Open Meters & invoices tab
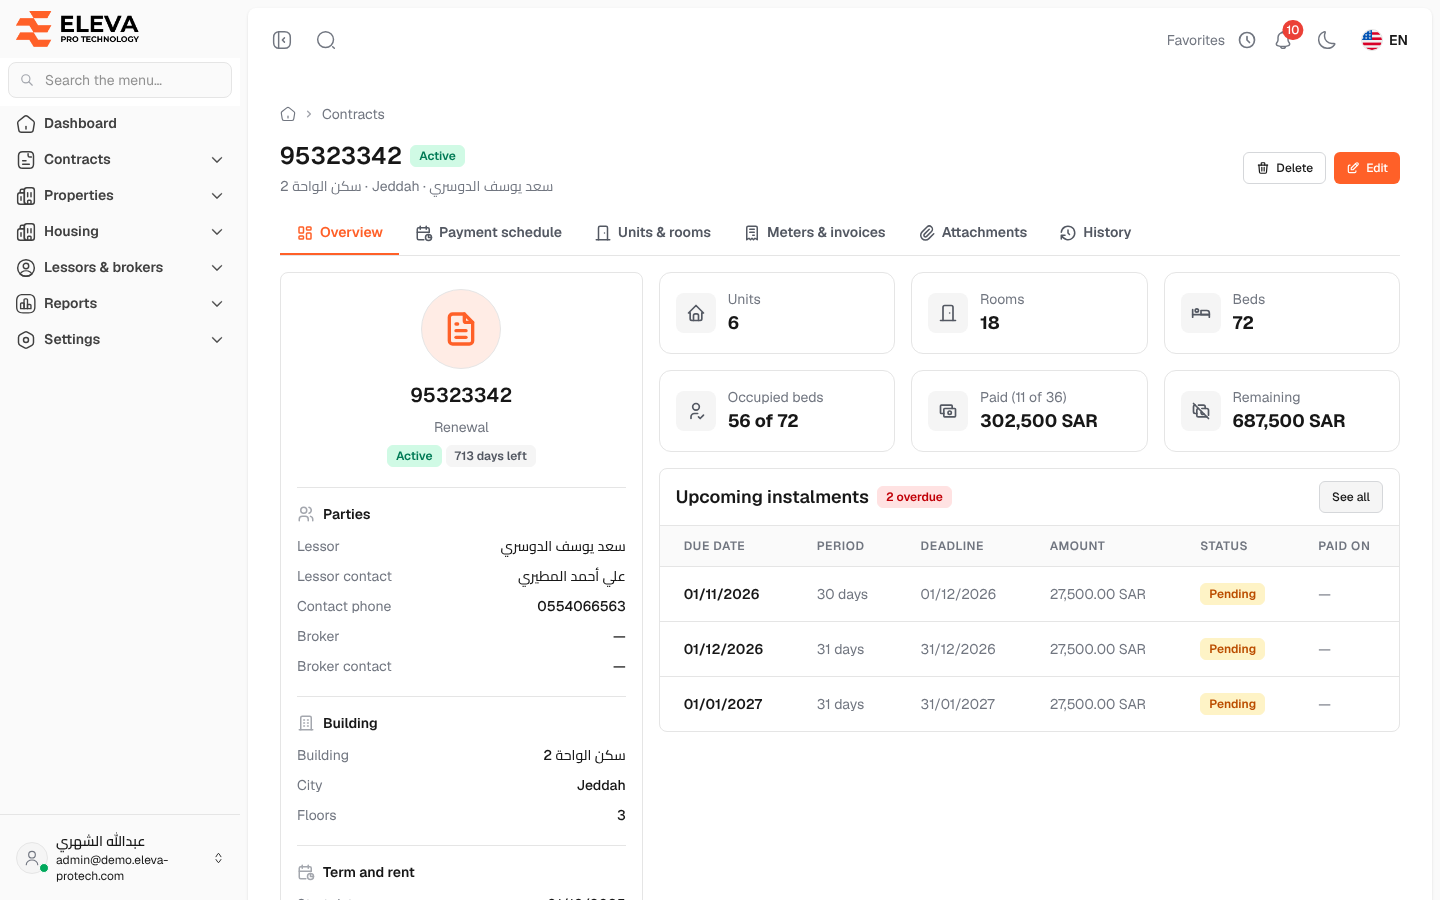The height and width of the screenshot is (900, 1440). click(815, 232)
